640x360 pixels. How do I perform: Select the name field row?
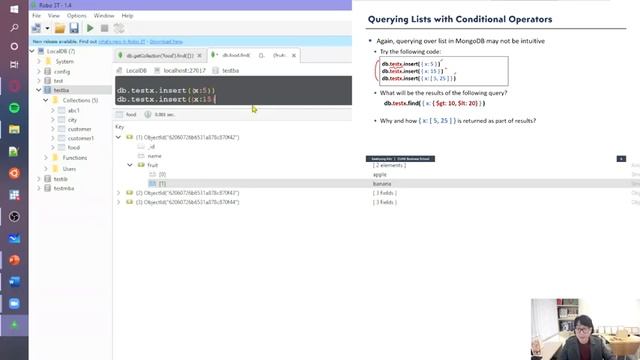click(x=154, y=156)
